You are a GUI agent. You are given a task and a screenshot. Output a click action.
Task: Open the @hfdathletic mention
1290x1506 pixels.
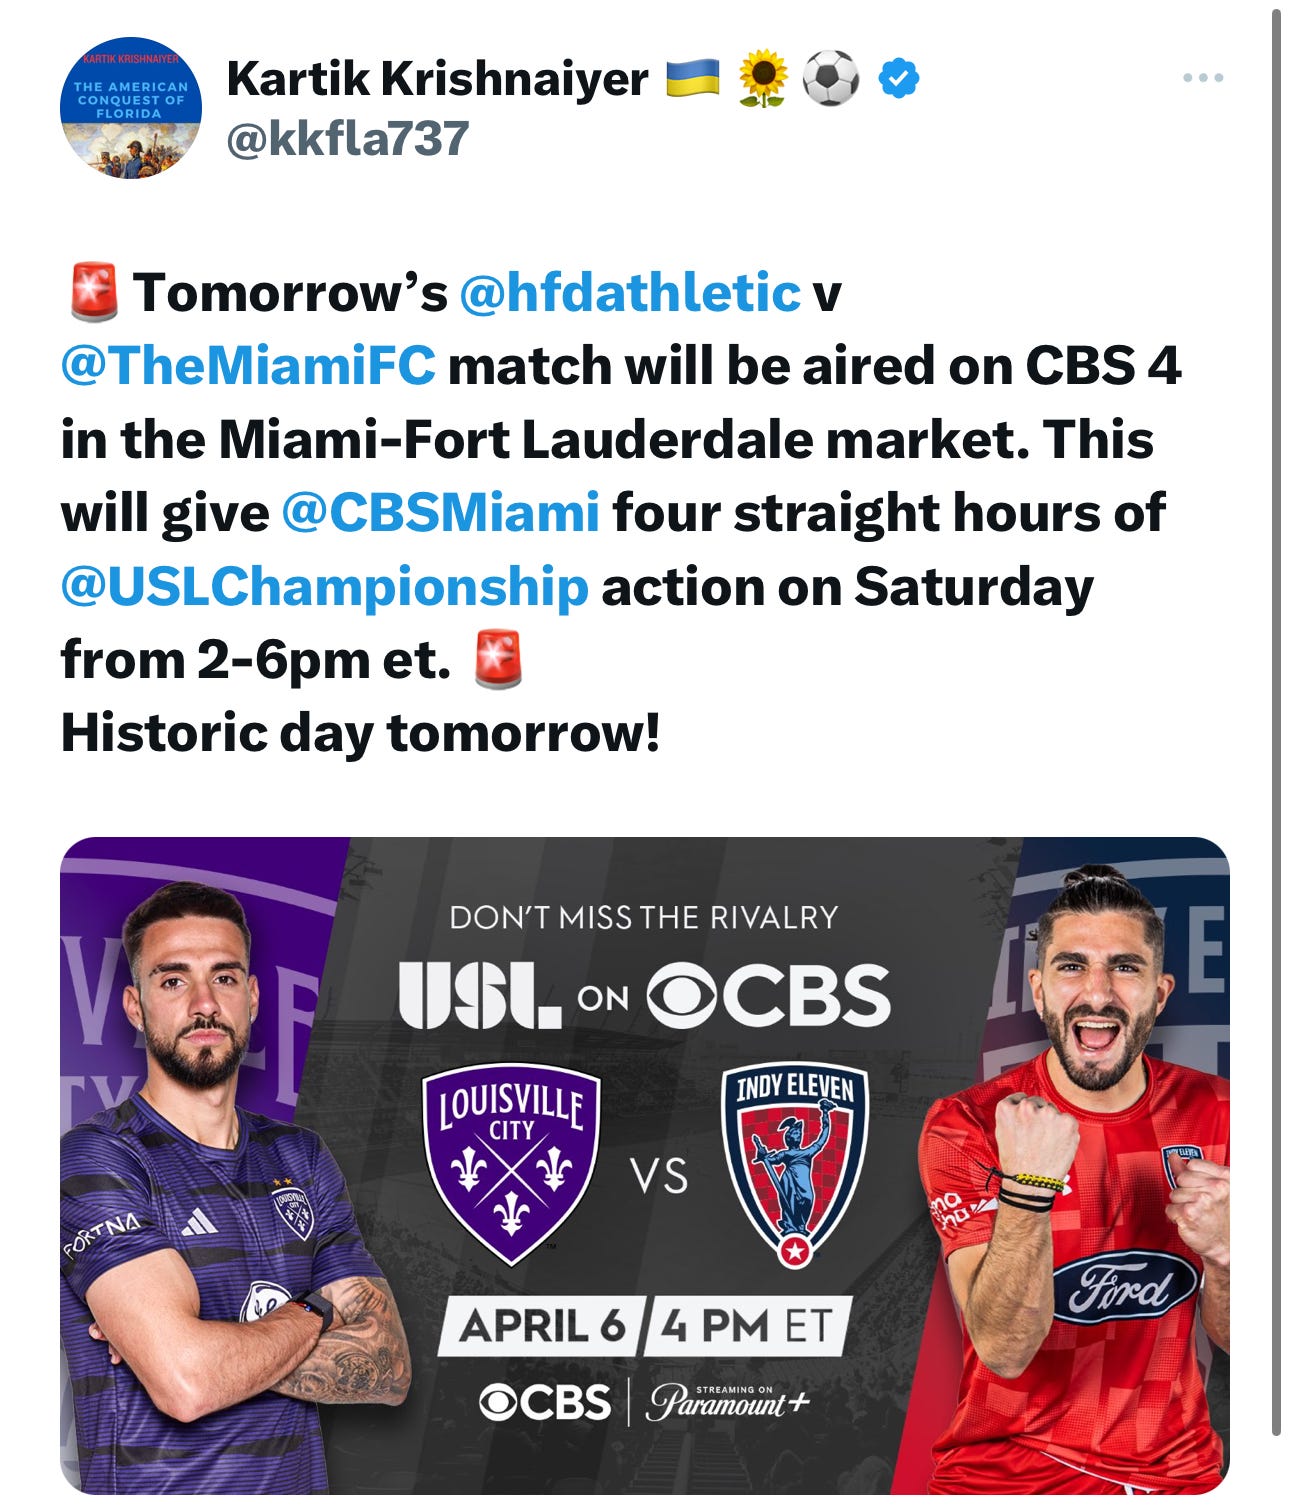(x=629, y=292)
